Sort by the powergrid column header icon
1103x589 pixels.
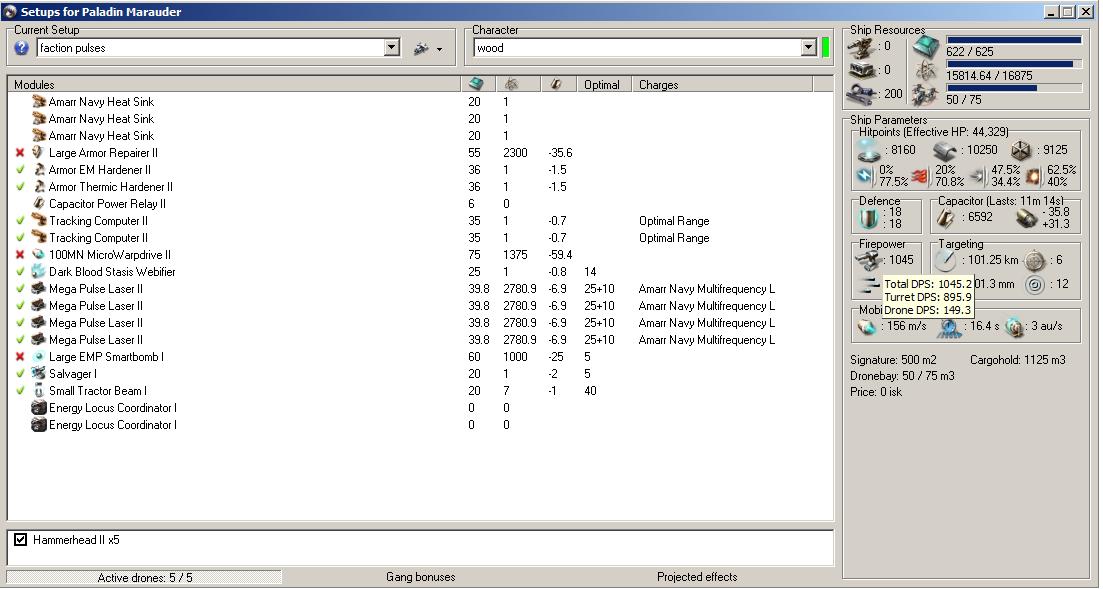[x=511, y=84]
